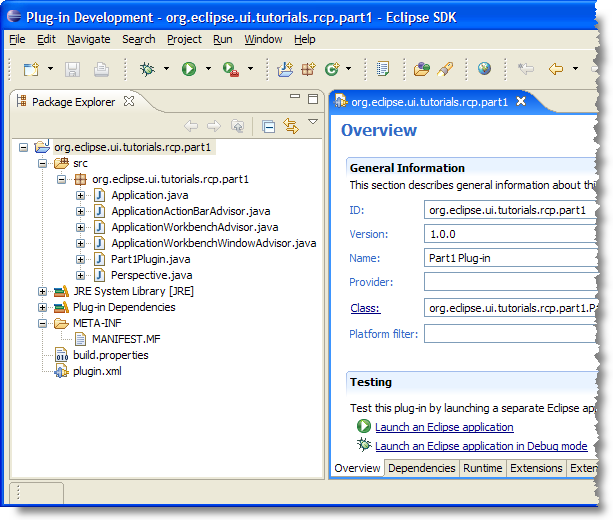Toggle Link with Editor in Package Explorer

point(291,125)
